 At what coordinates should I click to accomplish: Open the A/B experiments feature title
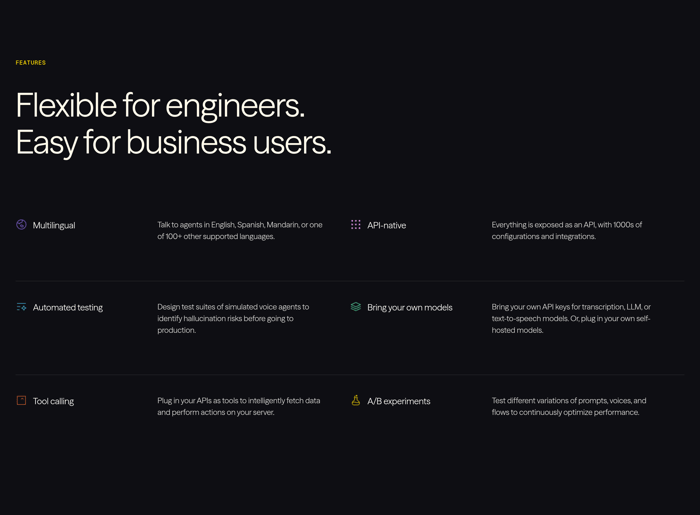[398, 402]
